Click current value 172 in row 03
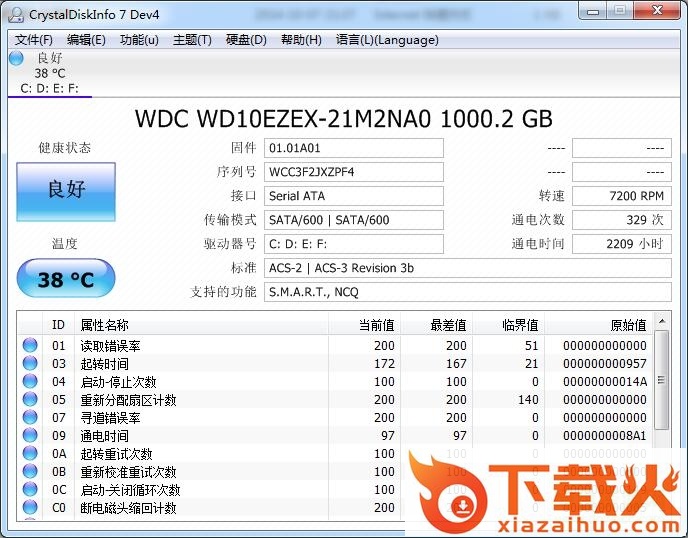 (x=384, y=363)
